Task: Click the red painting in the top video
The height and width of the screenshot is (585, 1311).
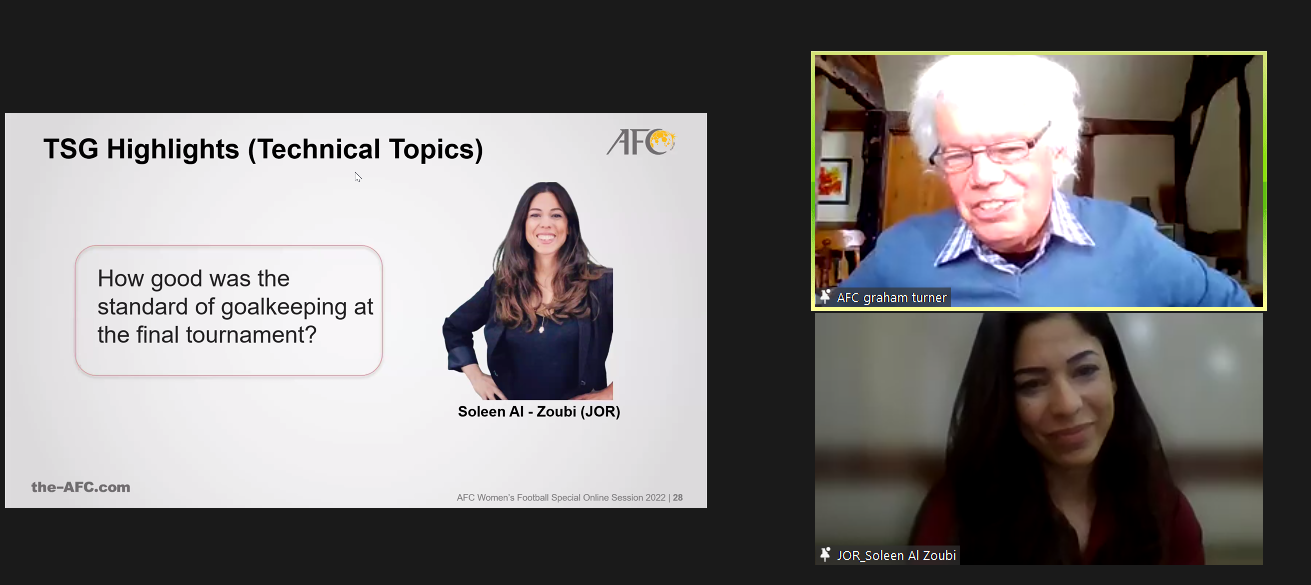Action: click(x=832, y=182)
